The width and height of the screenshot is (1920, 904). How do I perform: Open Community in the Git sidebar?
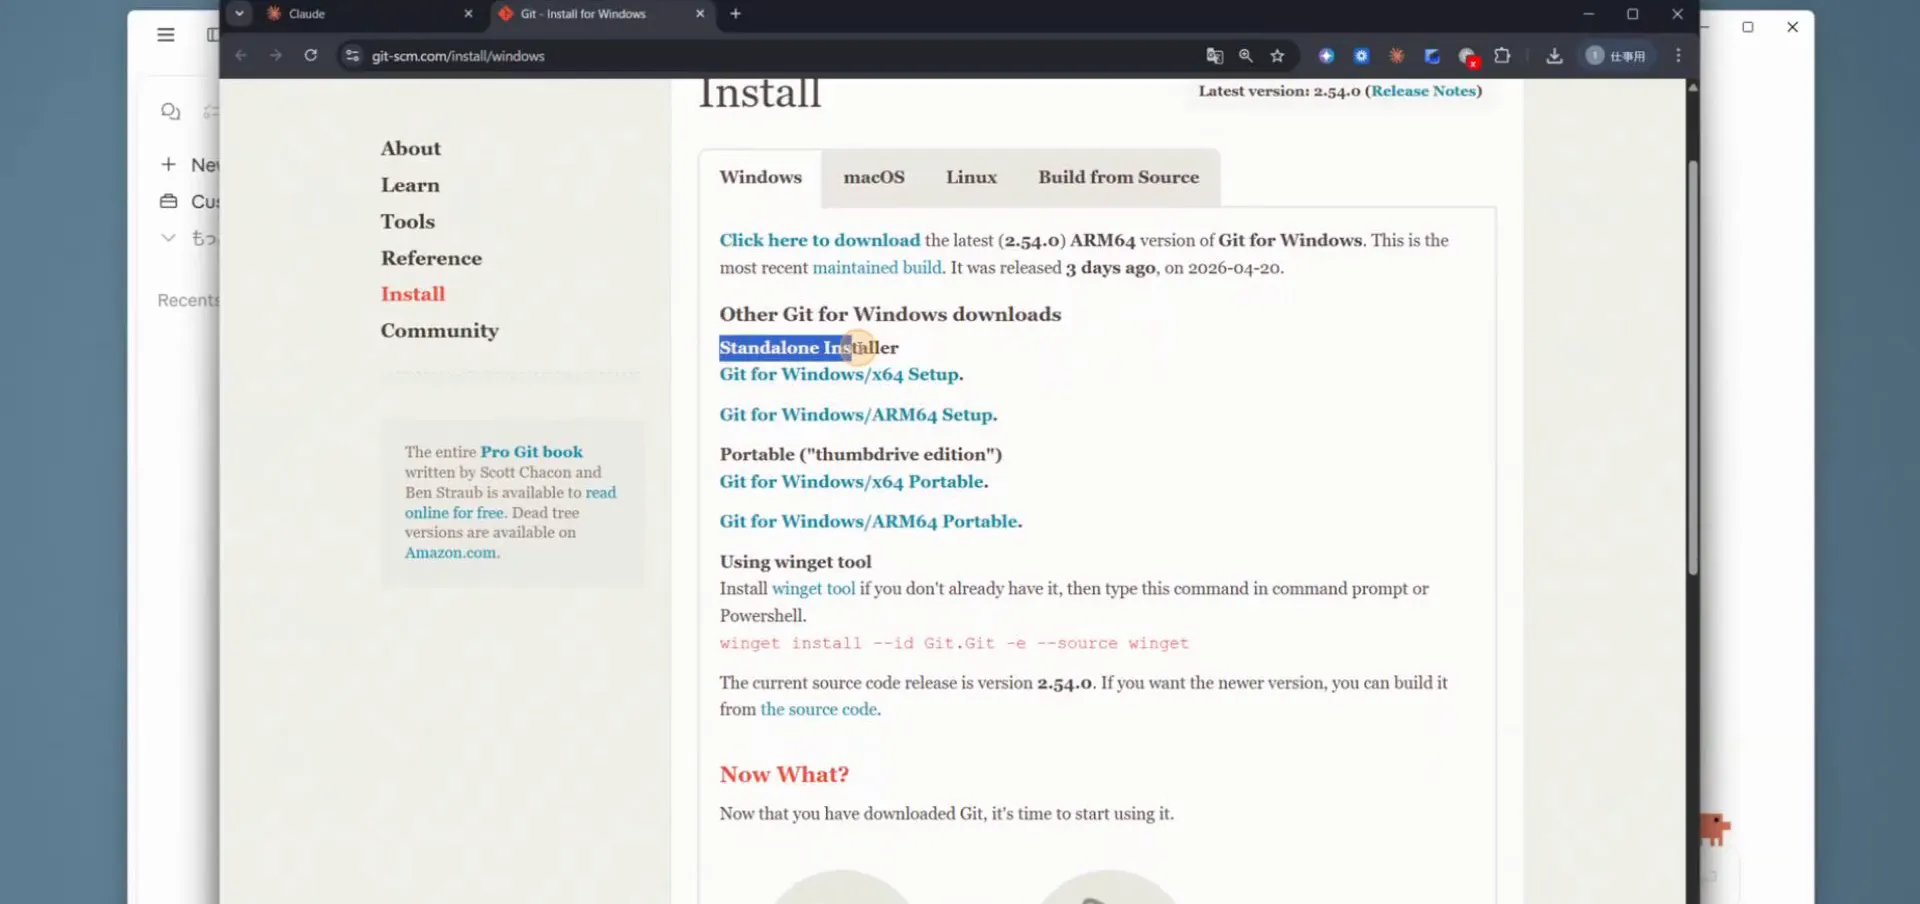tap(439, 331)
